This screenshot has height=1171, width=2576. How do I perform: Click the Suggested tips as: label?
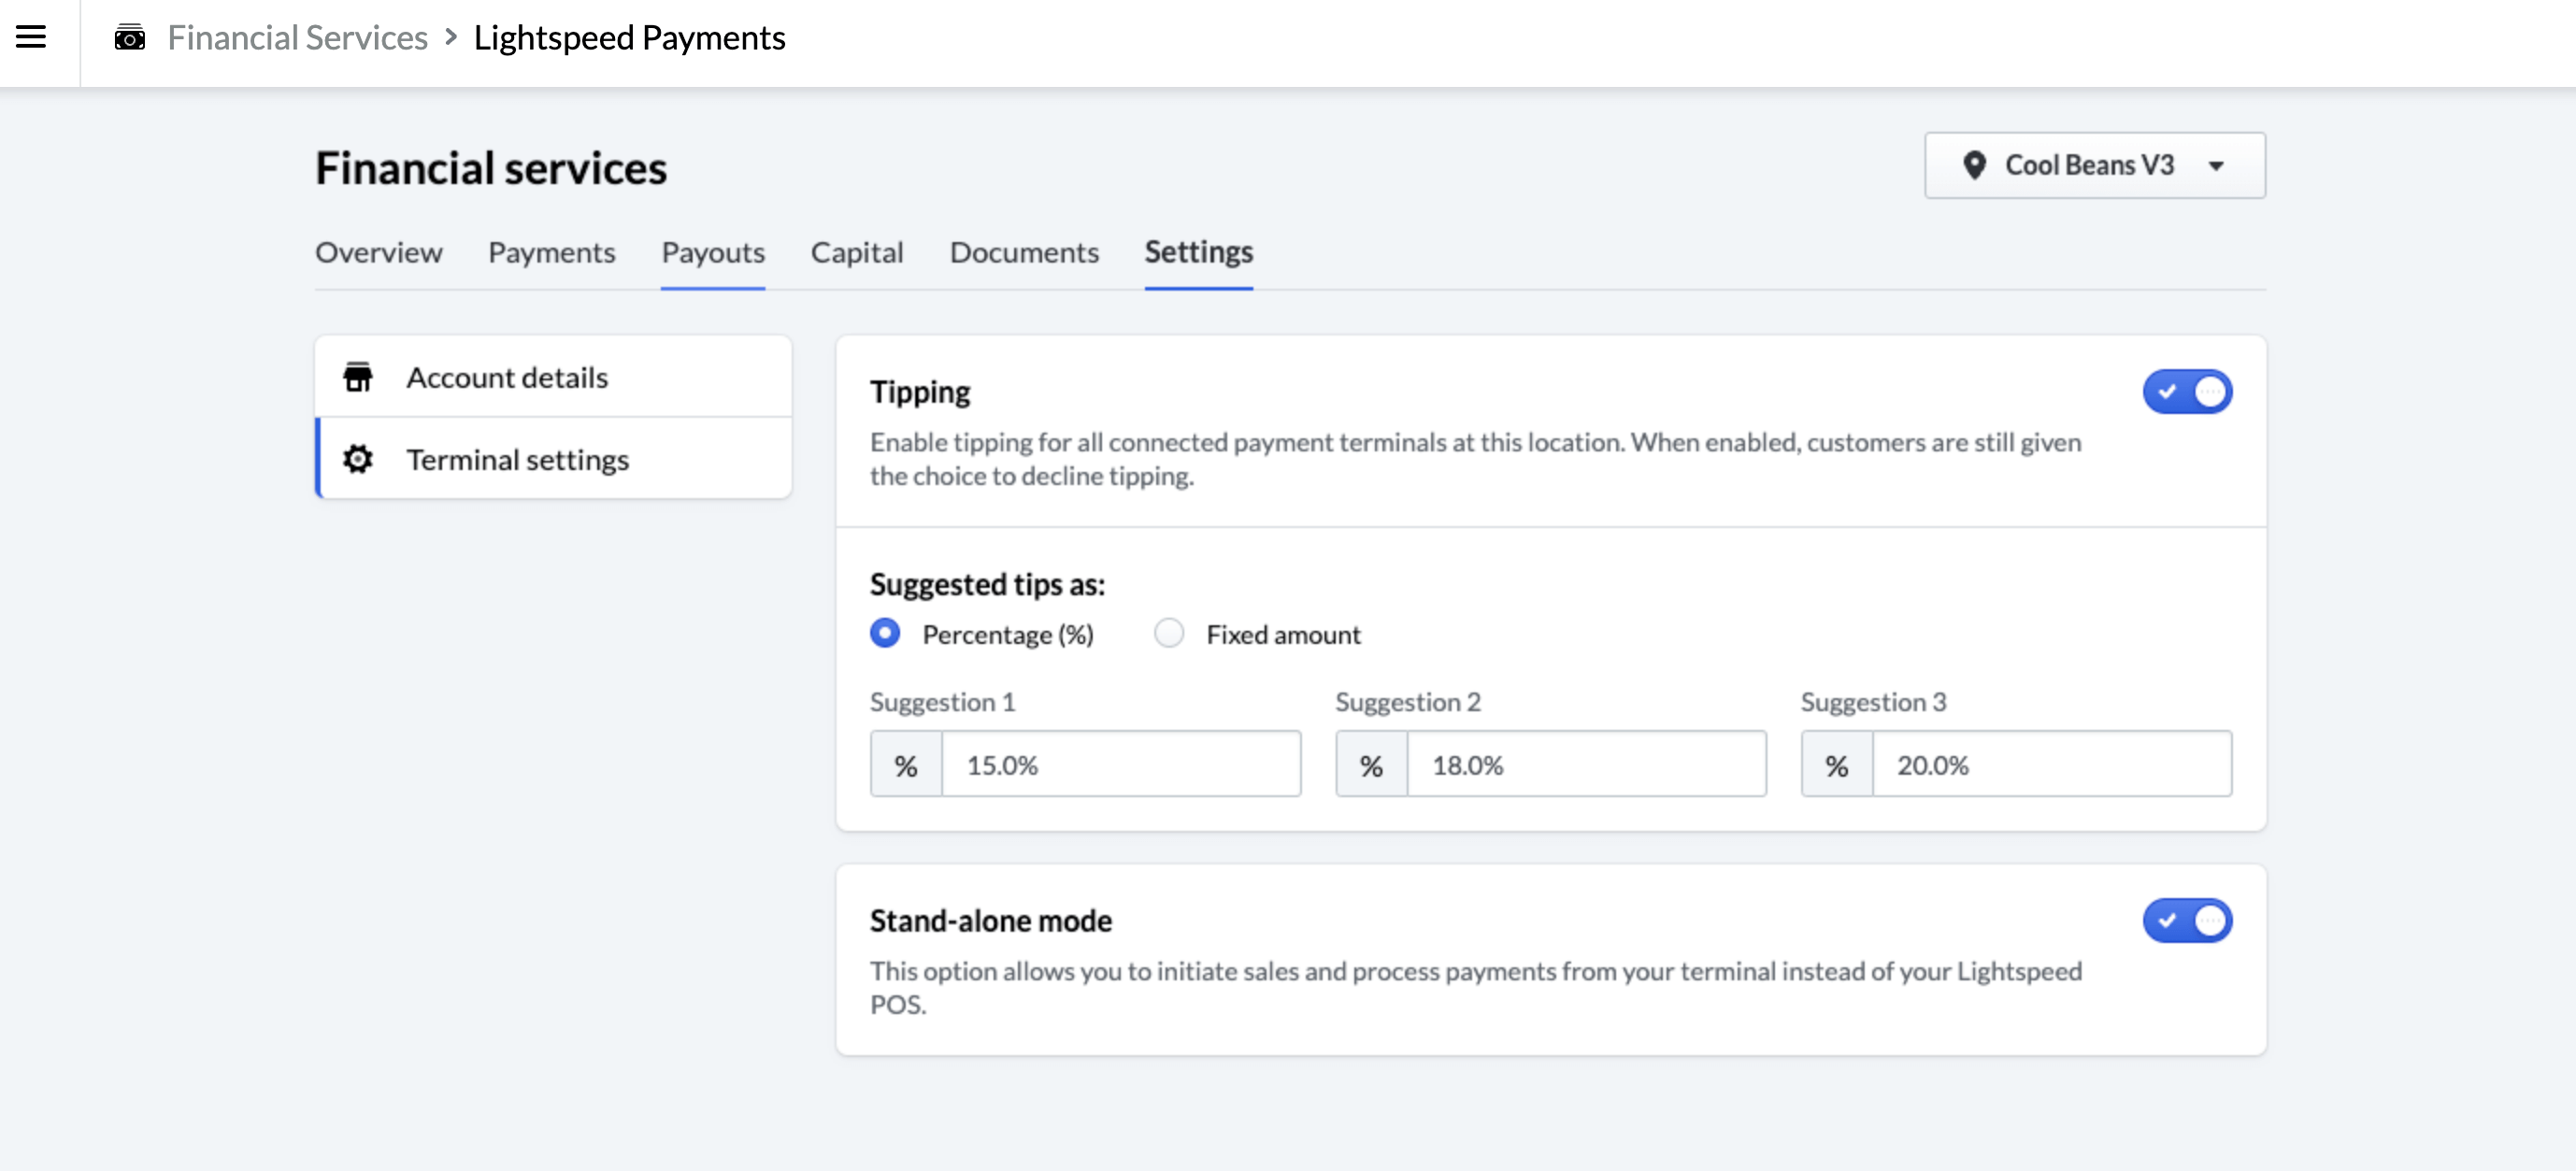tap(987, 584)
